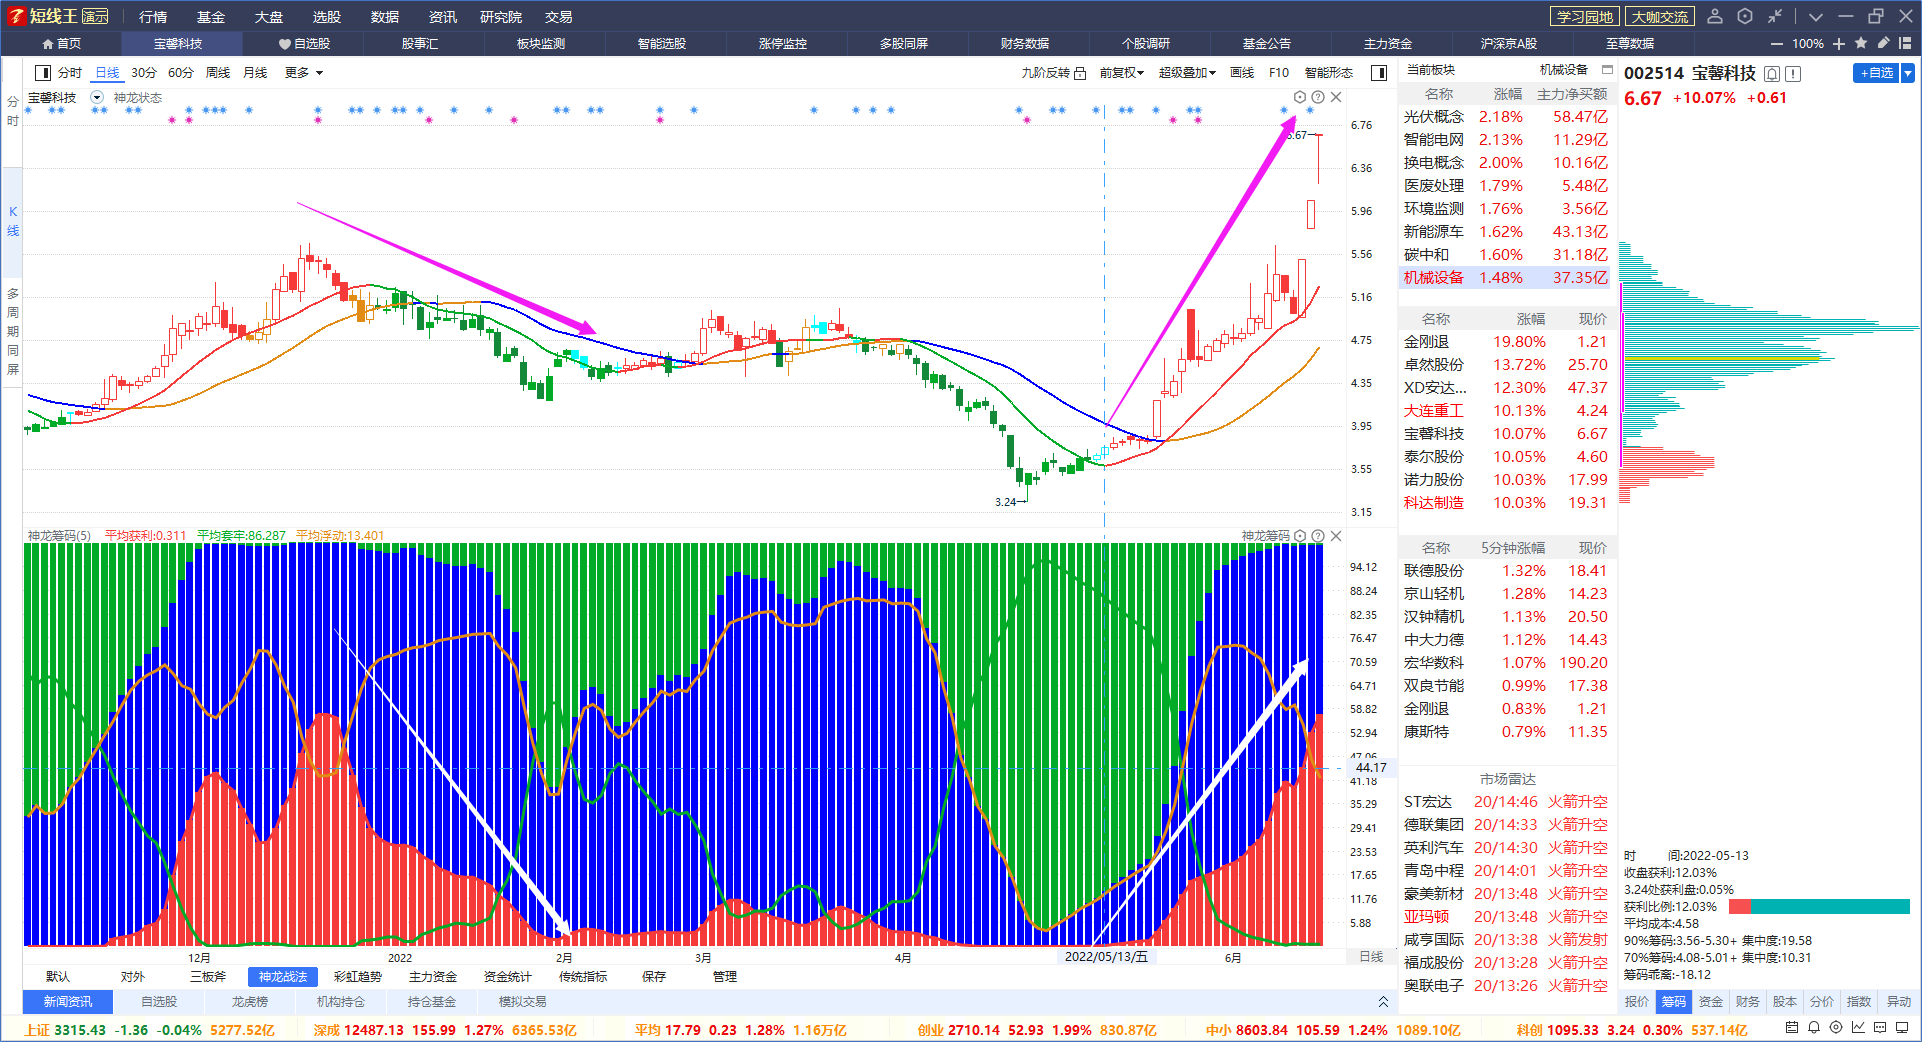1922x1042 pixels.
Task: Switch to 主力资金 top tab
Action: (1388, 44)
